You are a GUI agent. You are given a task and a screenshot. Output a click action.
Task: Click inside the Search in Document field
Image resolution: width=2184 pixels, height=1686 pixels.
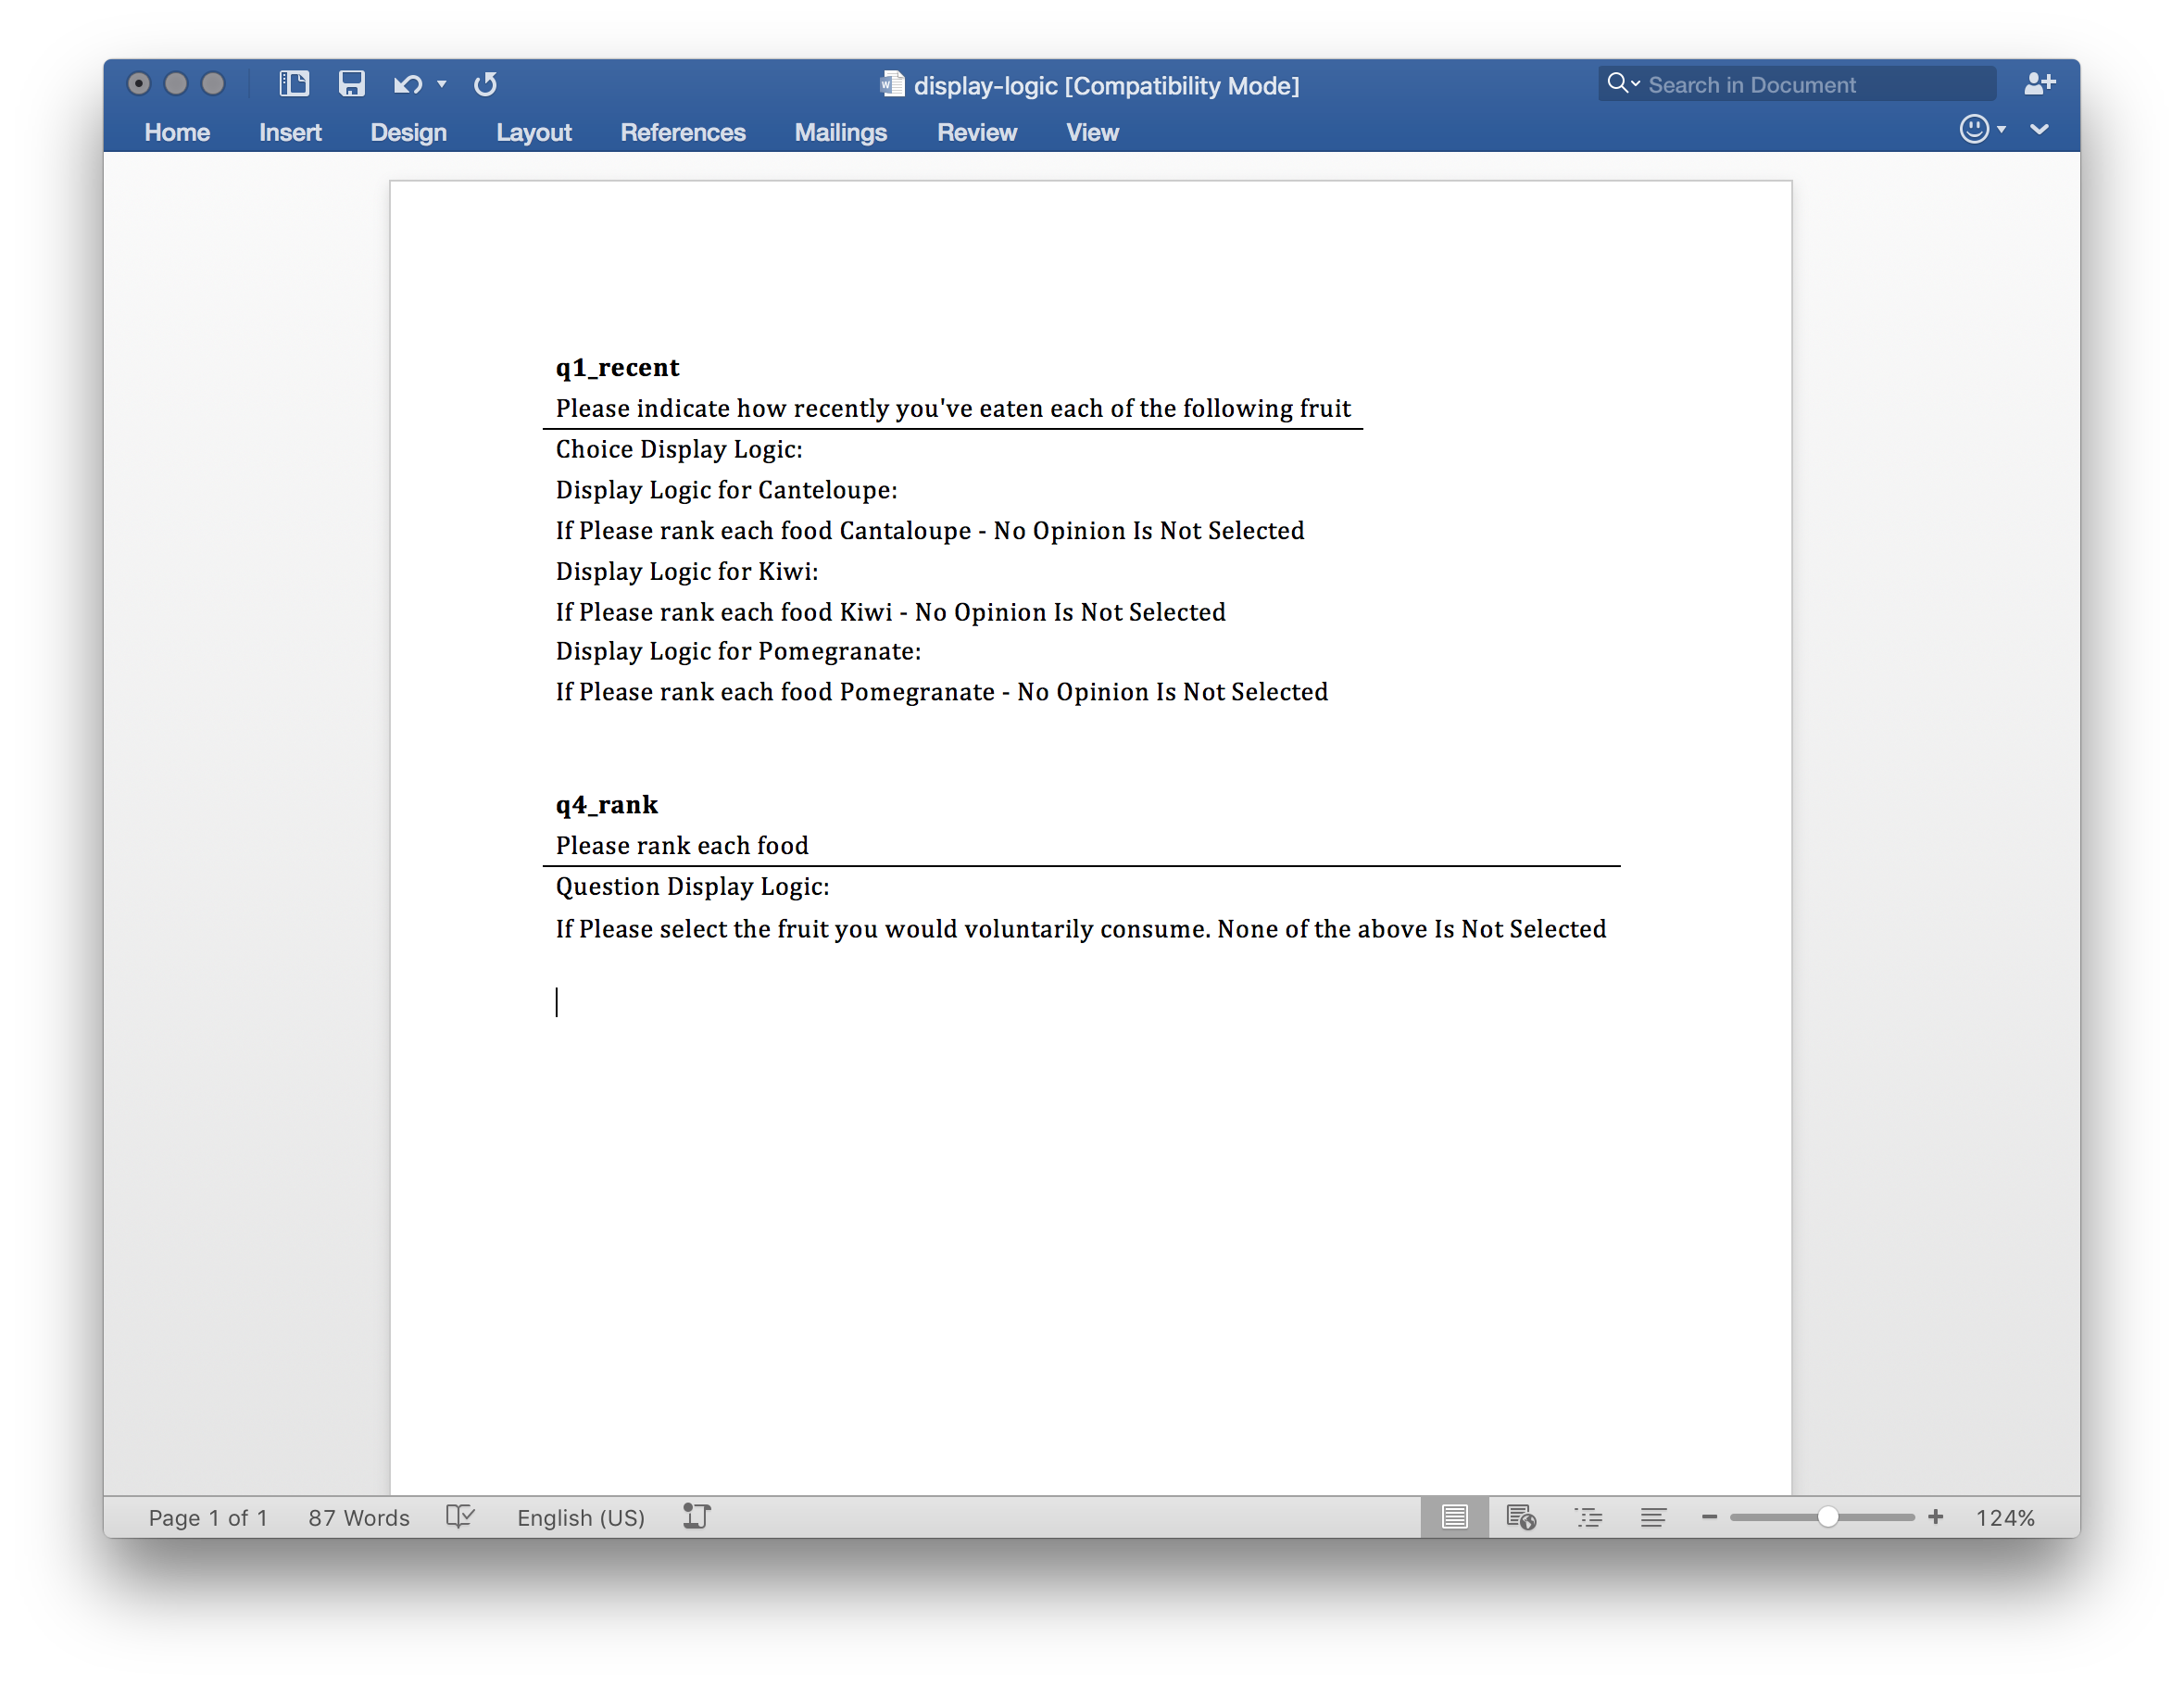tap(1800, 84)
